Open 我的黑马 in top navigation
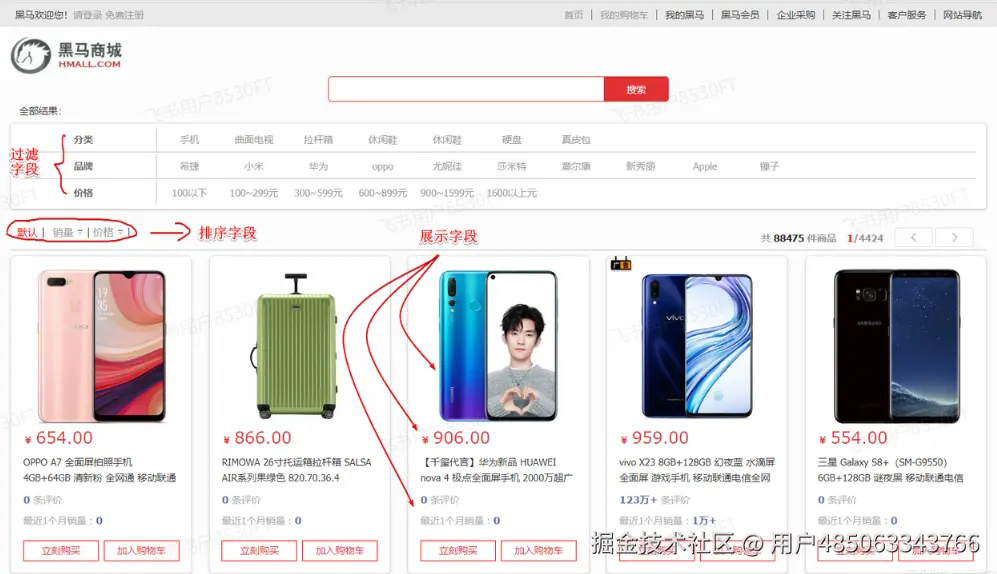The width and height of the screenshot is (997, 574). pos(684,15)
